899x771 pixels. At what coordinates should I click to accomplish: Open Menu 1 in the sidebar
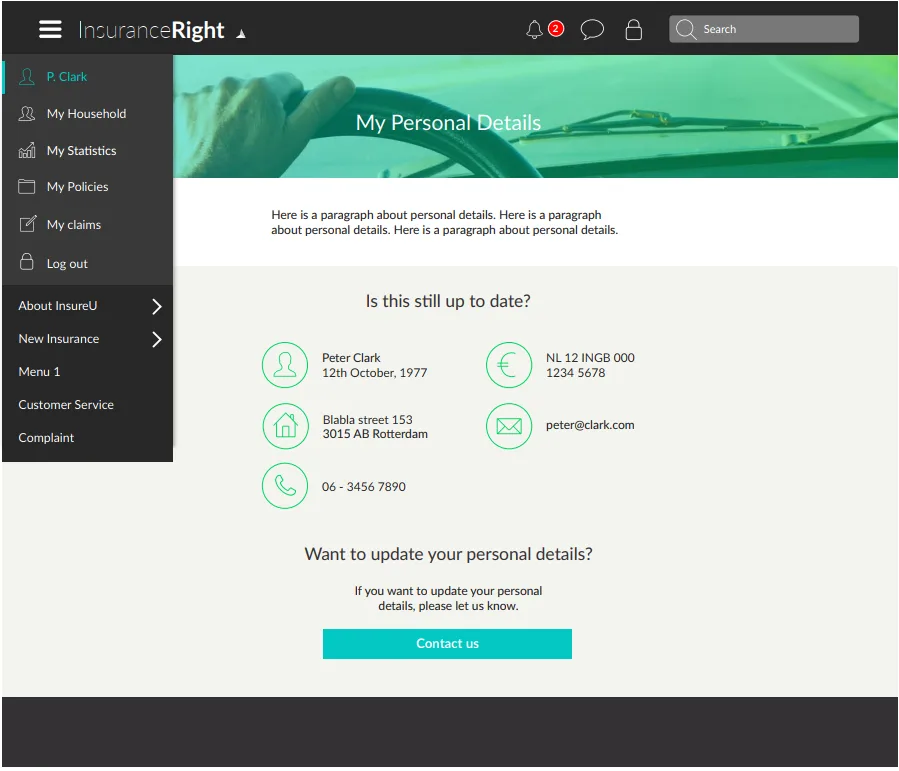pyautogui.click(x=39, y=372)
